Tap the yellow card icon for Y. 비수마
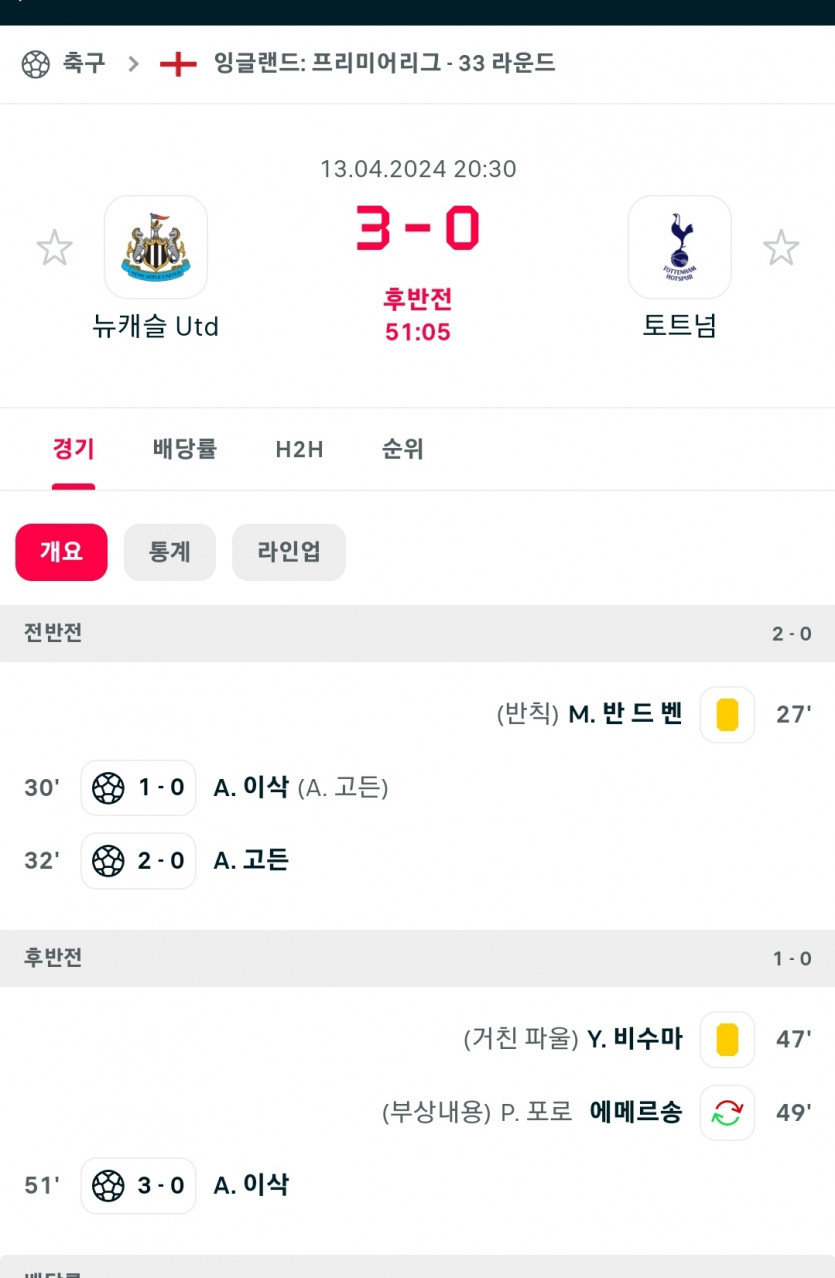 (727, 1040)
